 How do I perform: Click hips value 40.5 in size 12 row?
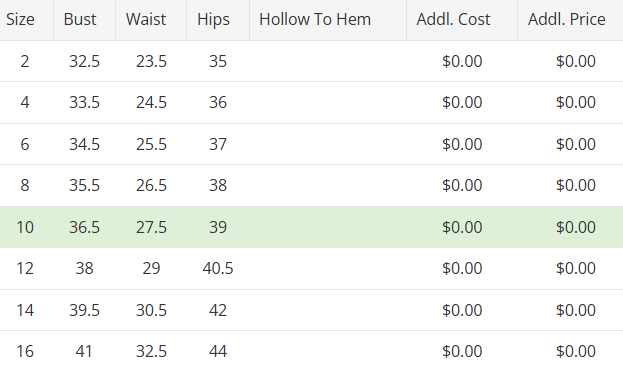click(x=218, y=268)
